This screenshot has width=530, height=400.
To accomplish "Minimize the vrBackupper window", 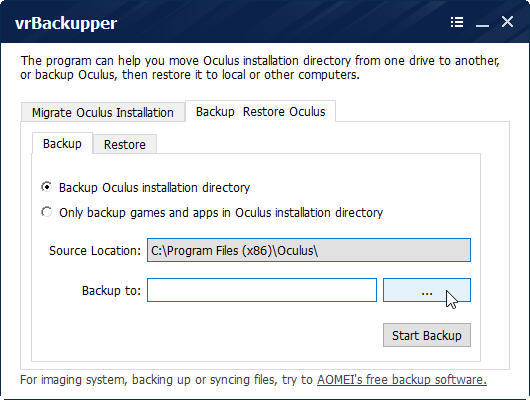I will (482, 25).
